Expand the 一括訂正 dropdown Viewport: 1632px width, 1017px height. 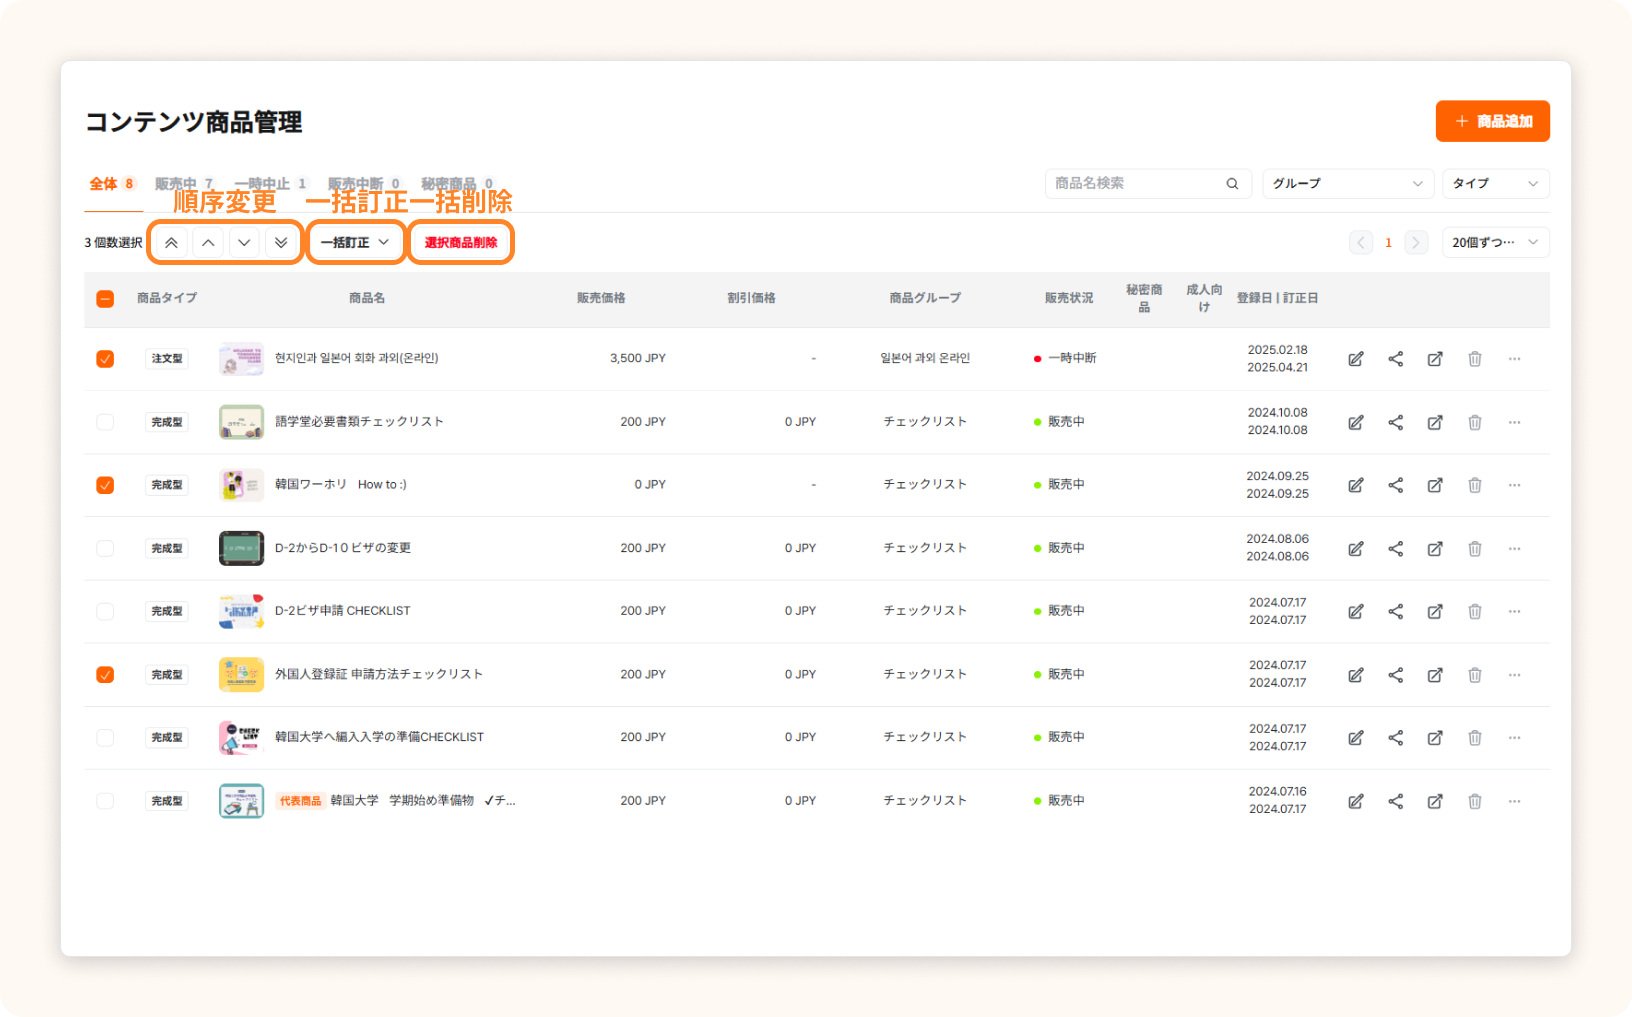[x=355, y=243]
